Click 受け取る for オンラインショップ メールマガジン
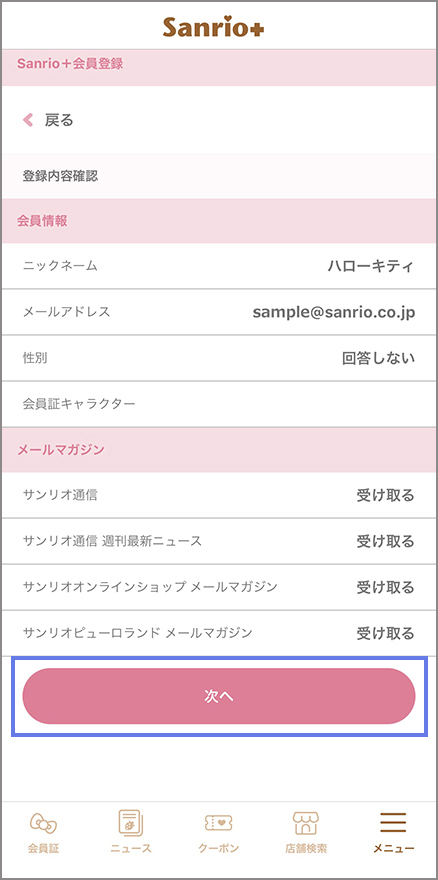Image resolution: width=438 pixels, height=880 pixels. pyautogui.click(x=386, y=587)
